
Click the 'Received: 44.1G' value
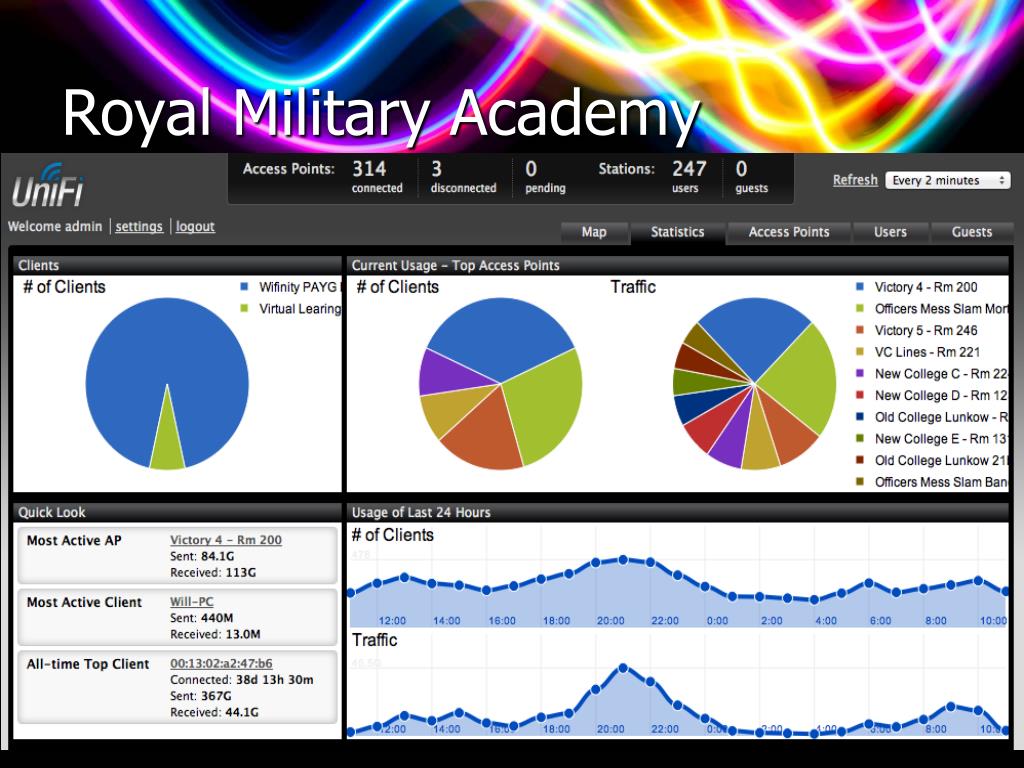[x=214, y=712]
